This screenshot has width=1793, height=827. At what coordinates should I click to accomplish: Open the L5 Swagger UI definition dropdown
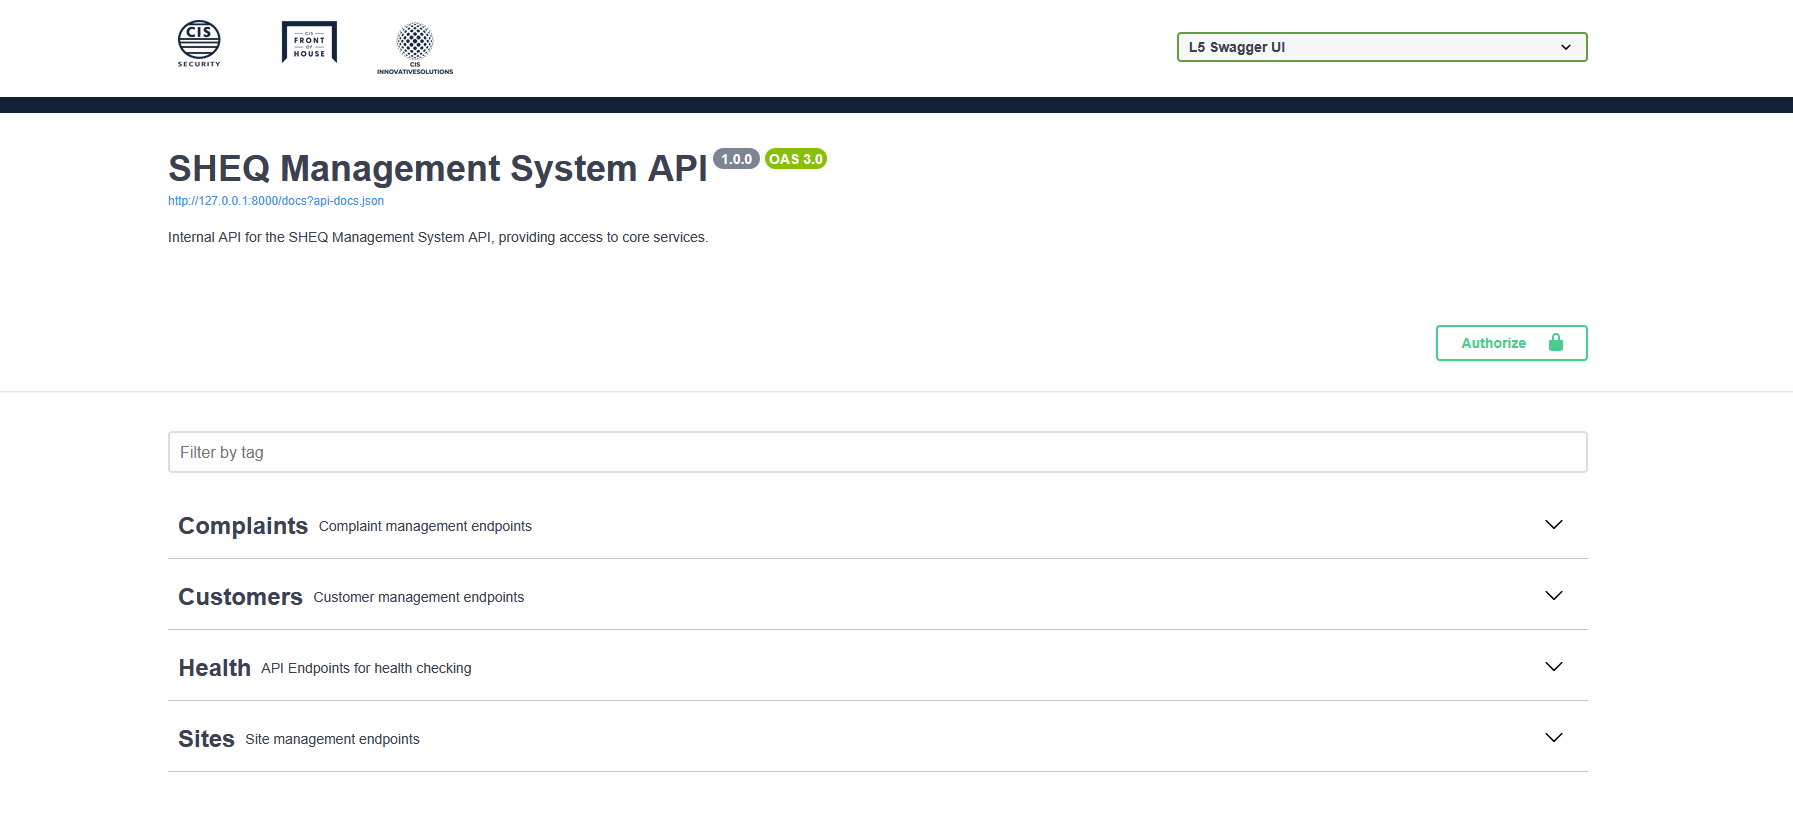(1381, 47)
